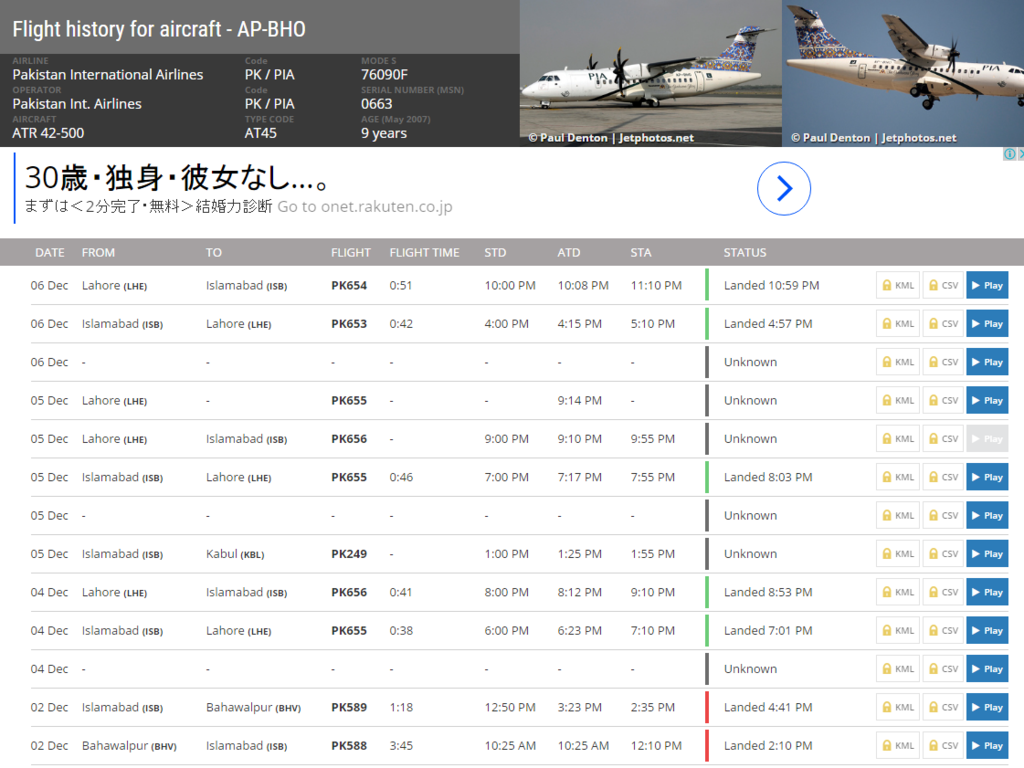Play PK655 flight landed 7:01 PM
This screenshot has width=1024, height=768.
click(x=987, y=631)
